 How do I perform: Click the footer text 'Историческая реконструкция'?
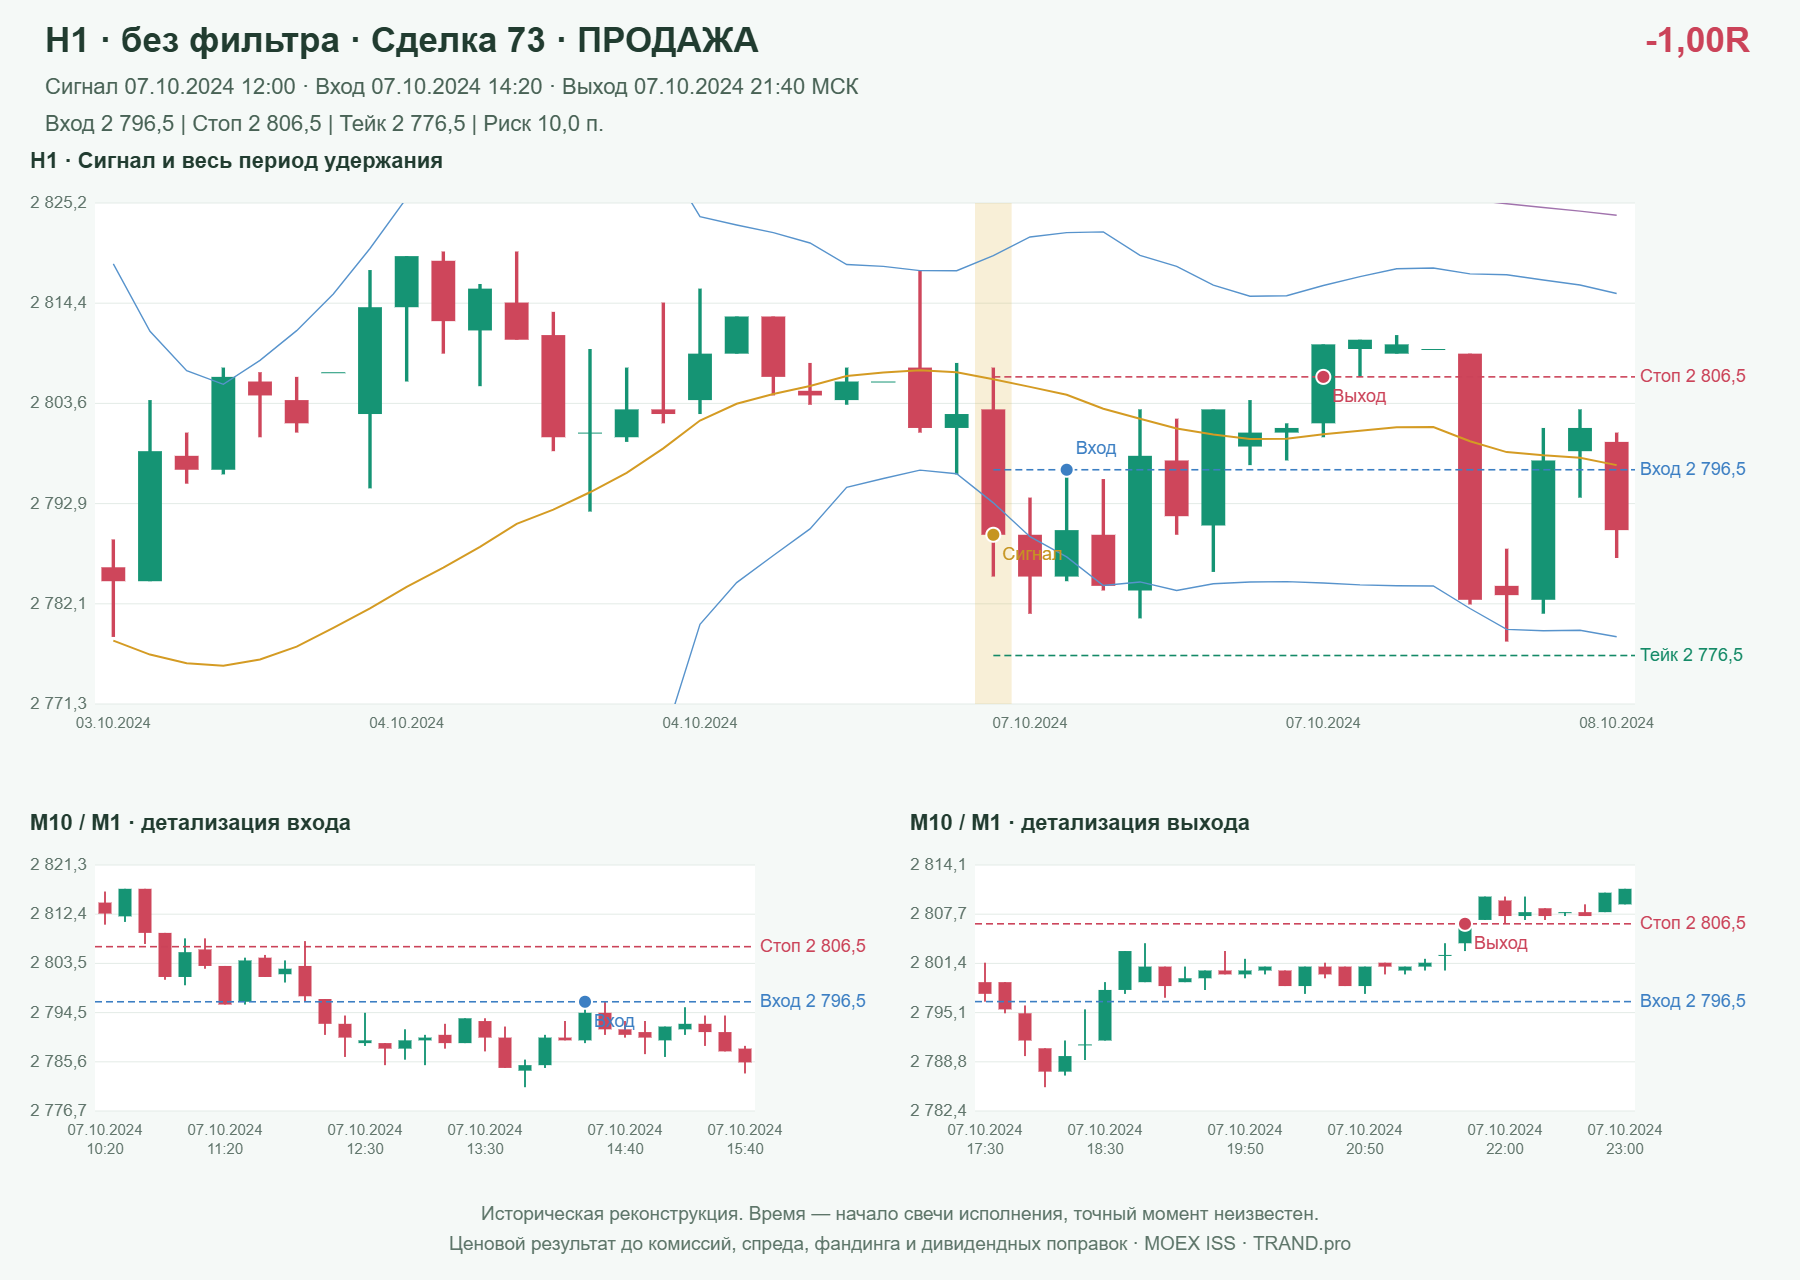click(611, 1214)
